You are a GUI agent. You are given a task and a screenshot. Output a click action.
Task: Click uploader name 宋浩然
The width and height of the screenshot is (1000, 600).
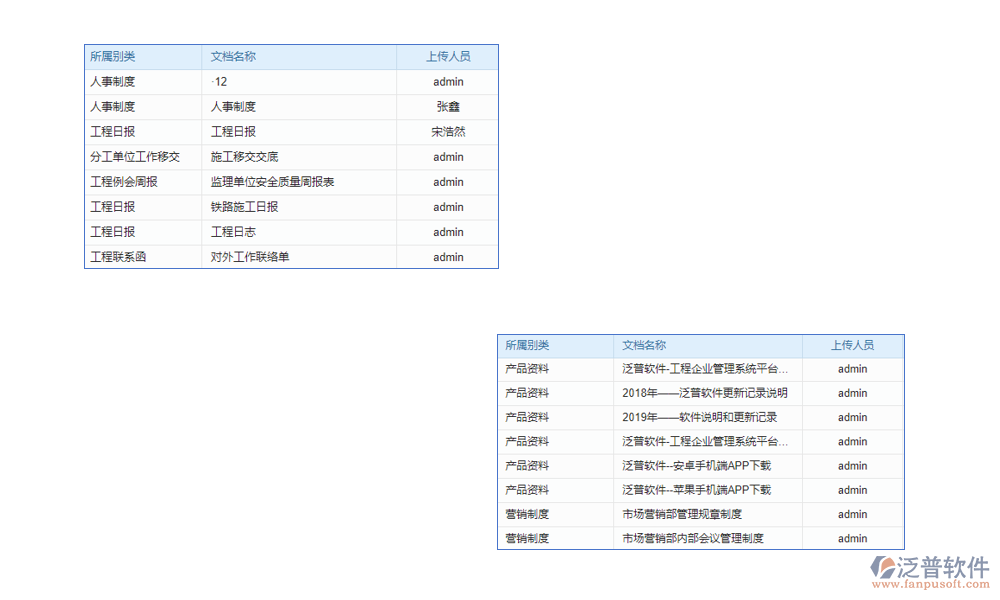tap(448, 132)
